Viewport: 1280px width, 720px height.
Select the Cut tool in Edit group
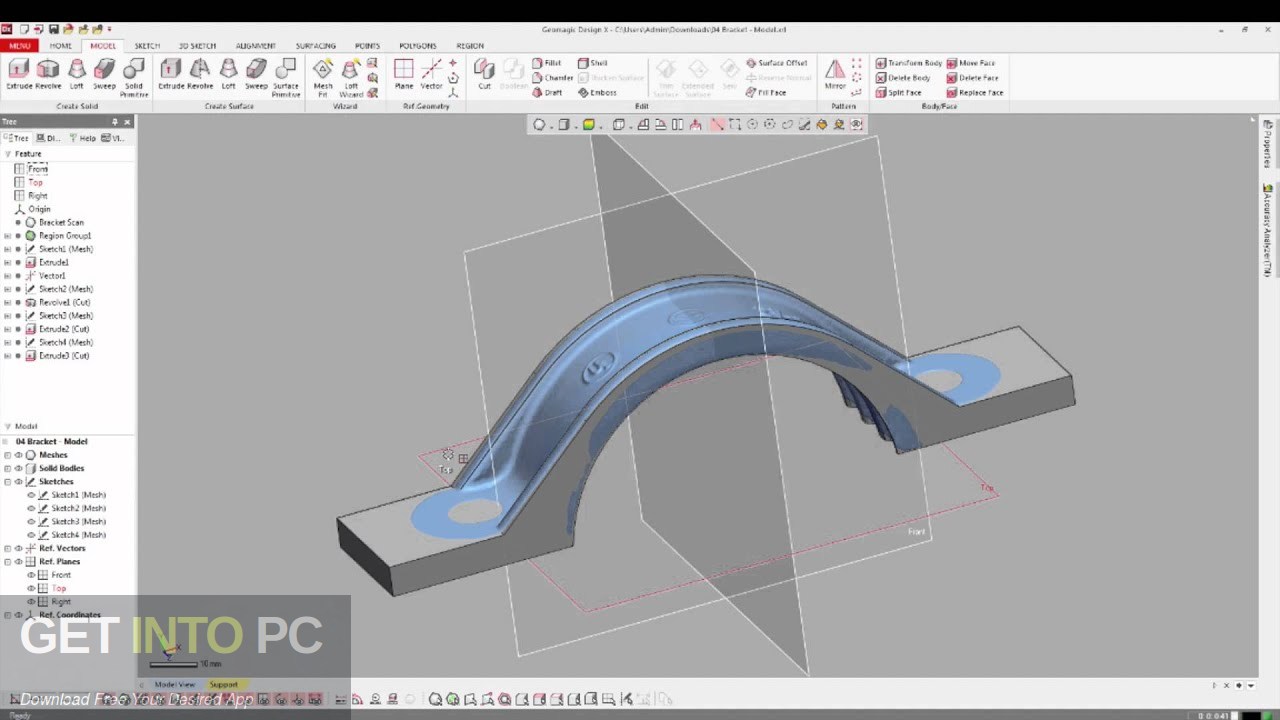484,74
